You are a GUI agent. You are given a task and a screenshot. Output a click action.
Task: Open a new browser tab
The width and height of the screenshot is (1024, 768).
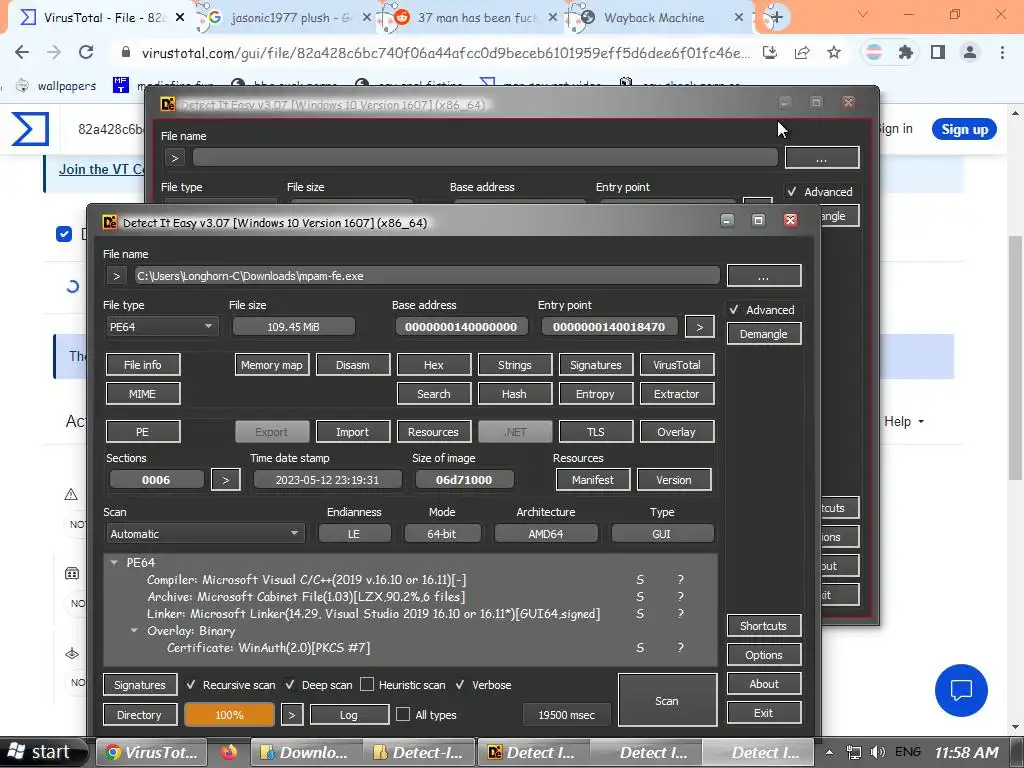coord(776,18)
